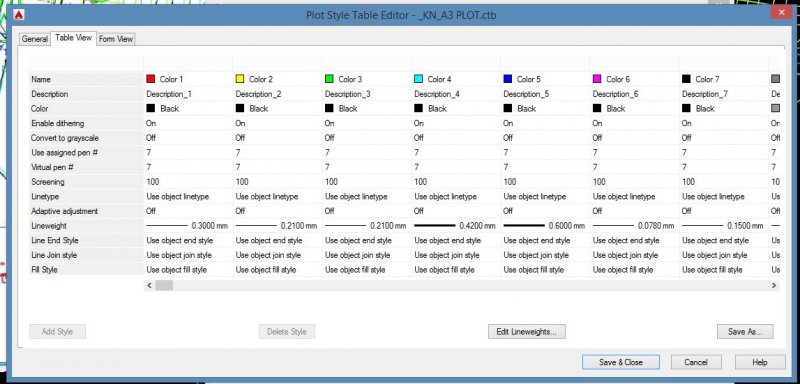
Task: Select the green Color 3 swatch
Action: click(329, 79)
